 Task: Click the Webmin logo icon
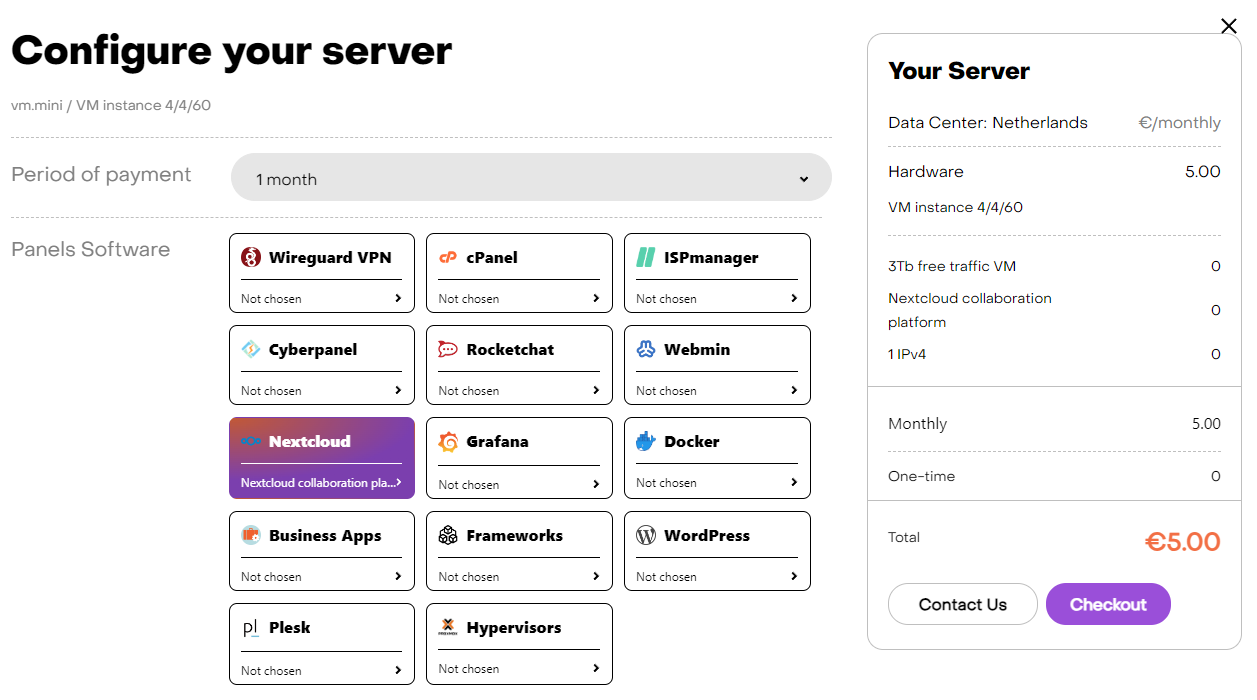pyautogui.click(x=646, y=350)
